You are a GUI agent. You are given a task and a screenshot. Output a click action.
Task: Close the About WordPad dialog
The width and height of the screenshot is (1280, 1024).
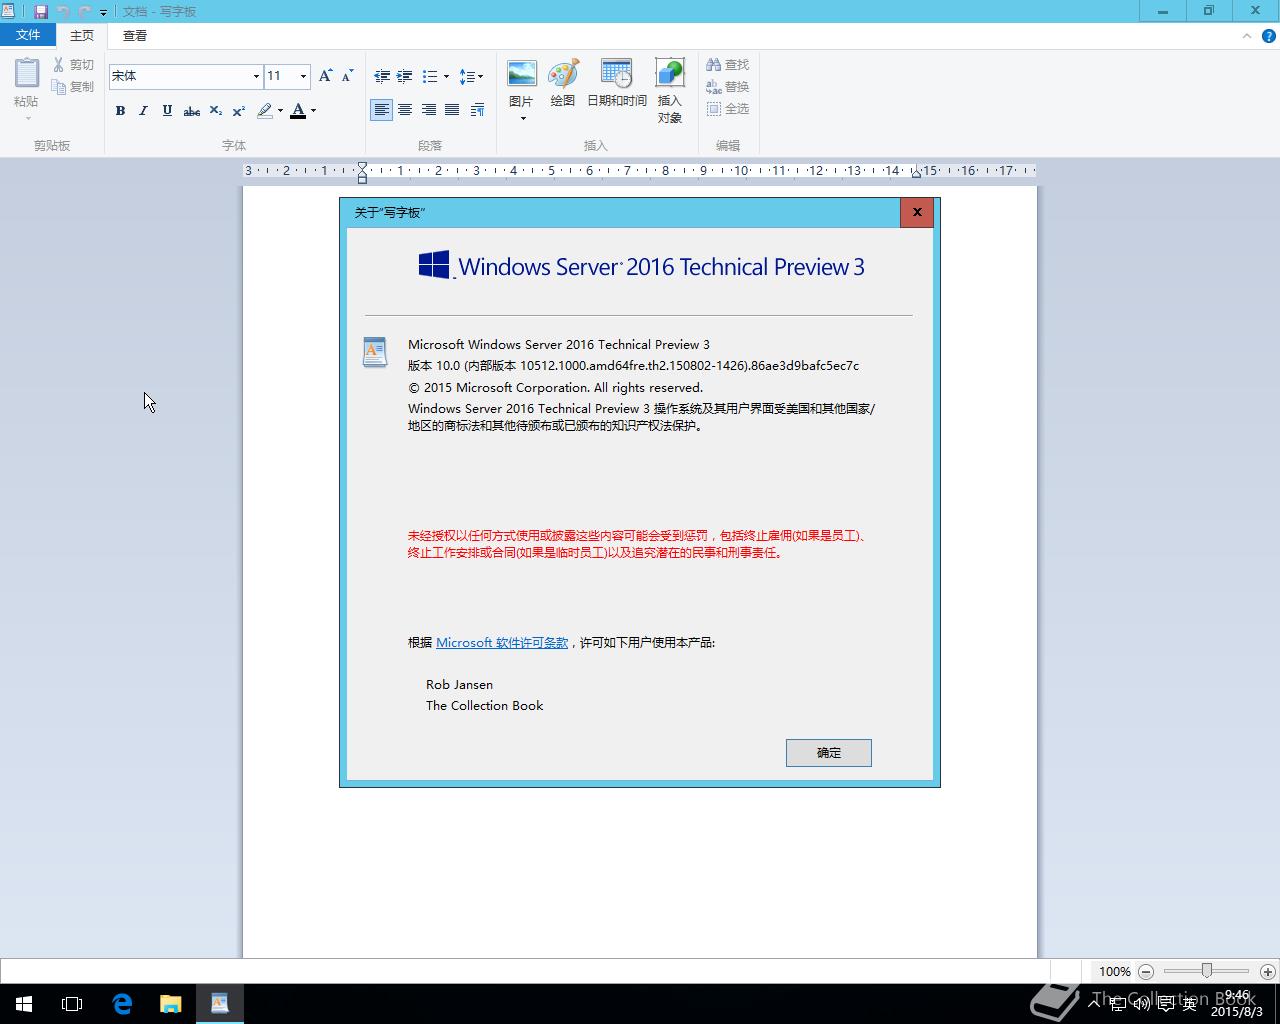point(917,212)
